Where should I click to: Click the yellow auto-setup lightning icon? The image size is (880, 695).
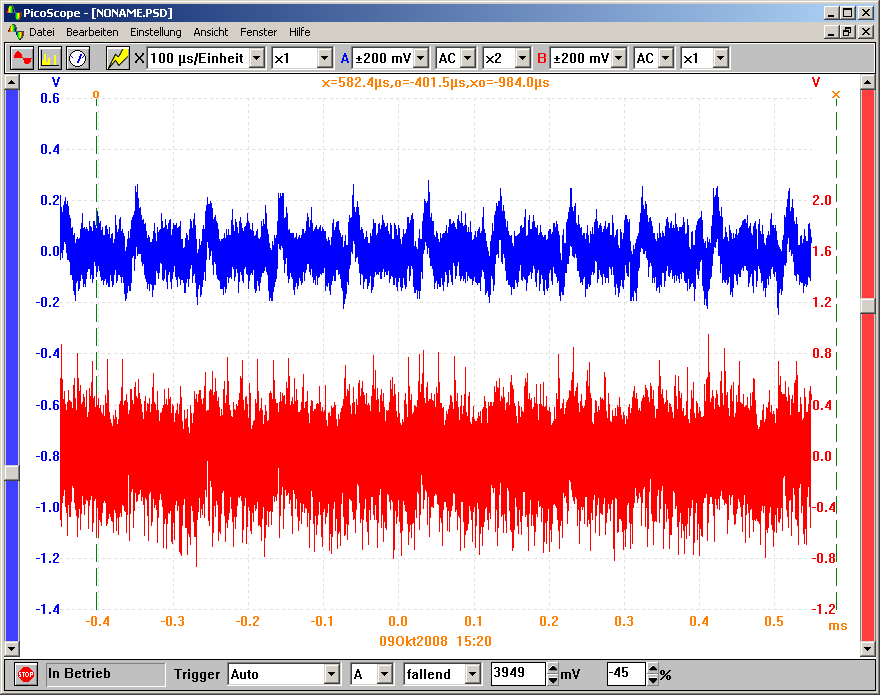tap(118, 58)
